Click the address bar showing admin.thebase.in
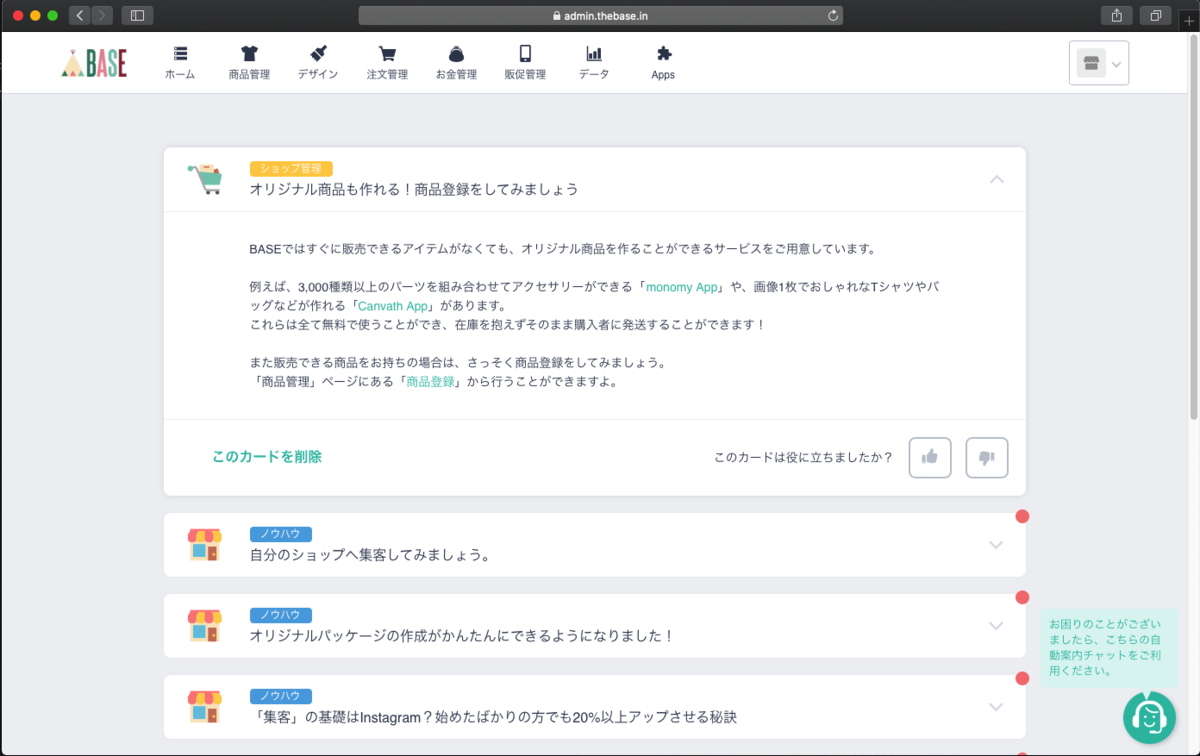 coord(600,15)
